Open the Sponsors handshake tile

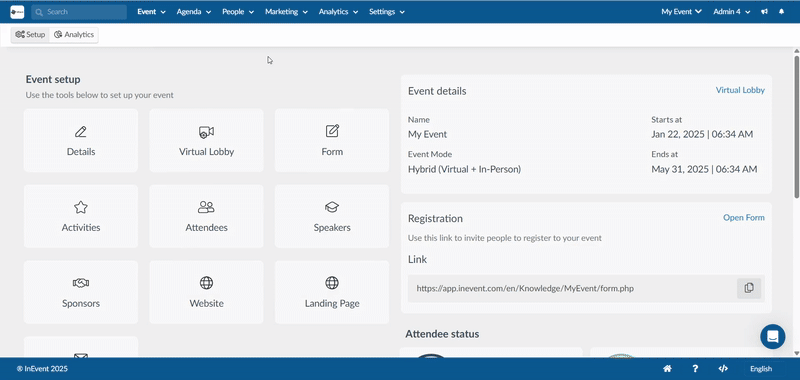coord(81,292)
